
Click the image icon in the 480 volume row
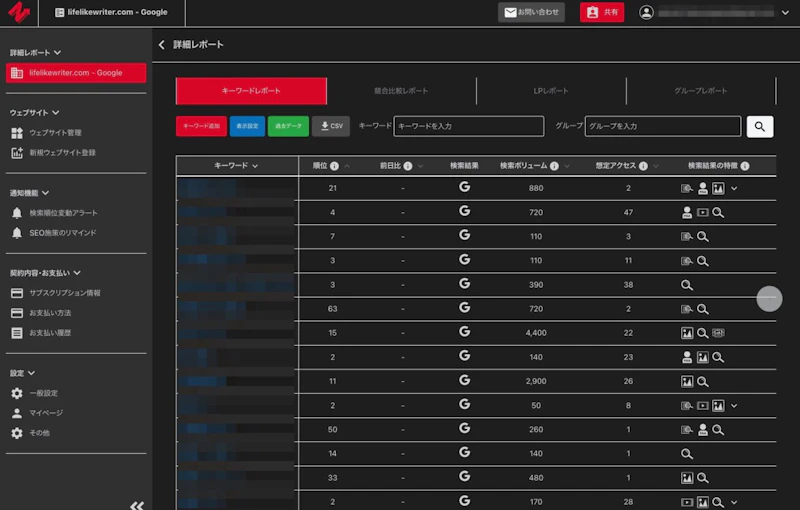coord(687,478)
